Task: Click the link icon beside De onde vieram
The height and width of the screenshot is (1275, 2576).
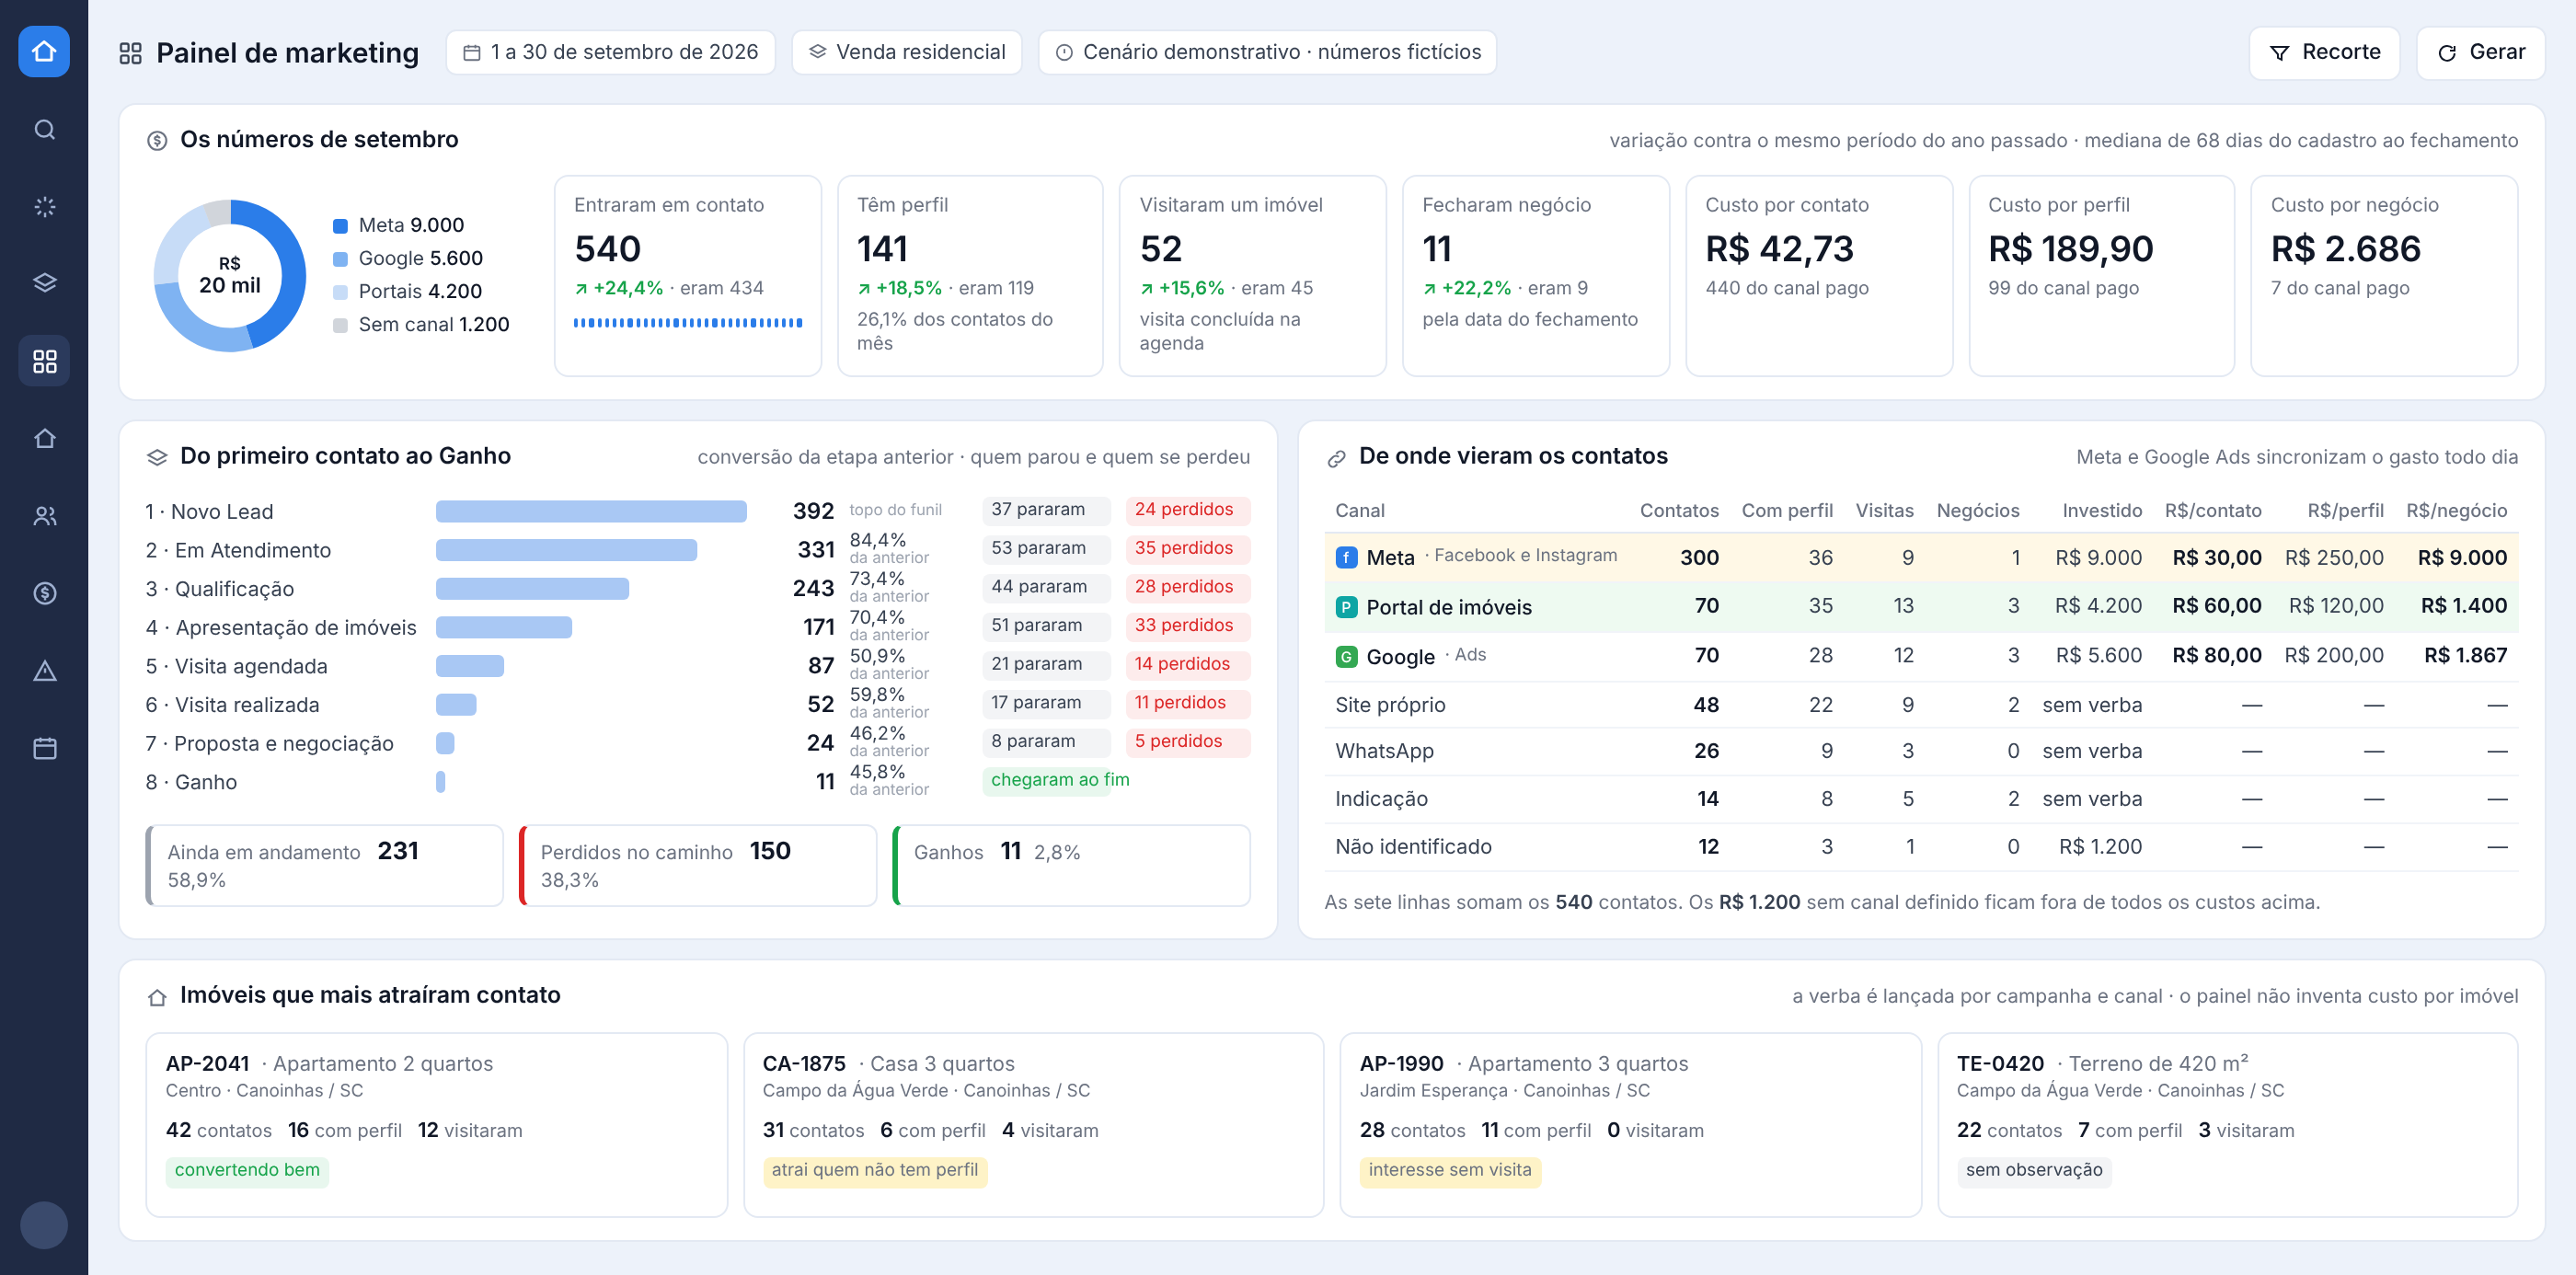Action: pyautogui.click(x=1336, y=458)
